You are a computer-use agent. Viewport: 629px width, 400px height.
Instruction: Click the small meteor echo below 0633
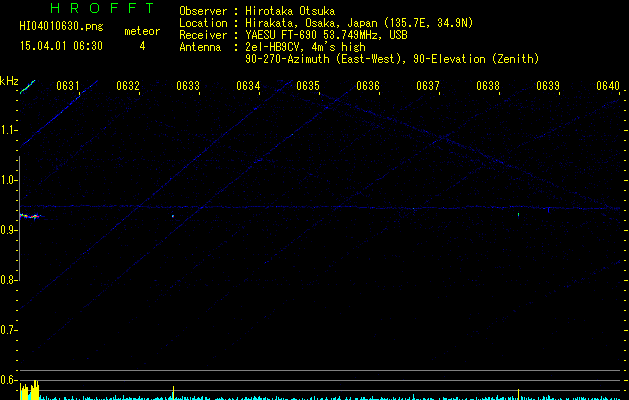coord(173,216)
